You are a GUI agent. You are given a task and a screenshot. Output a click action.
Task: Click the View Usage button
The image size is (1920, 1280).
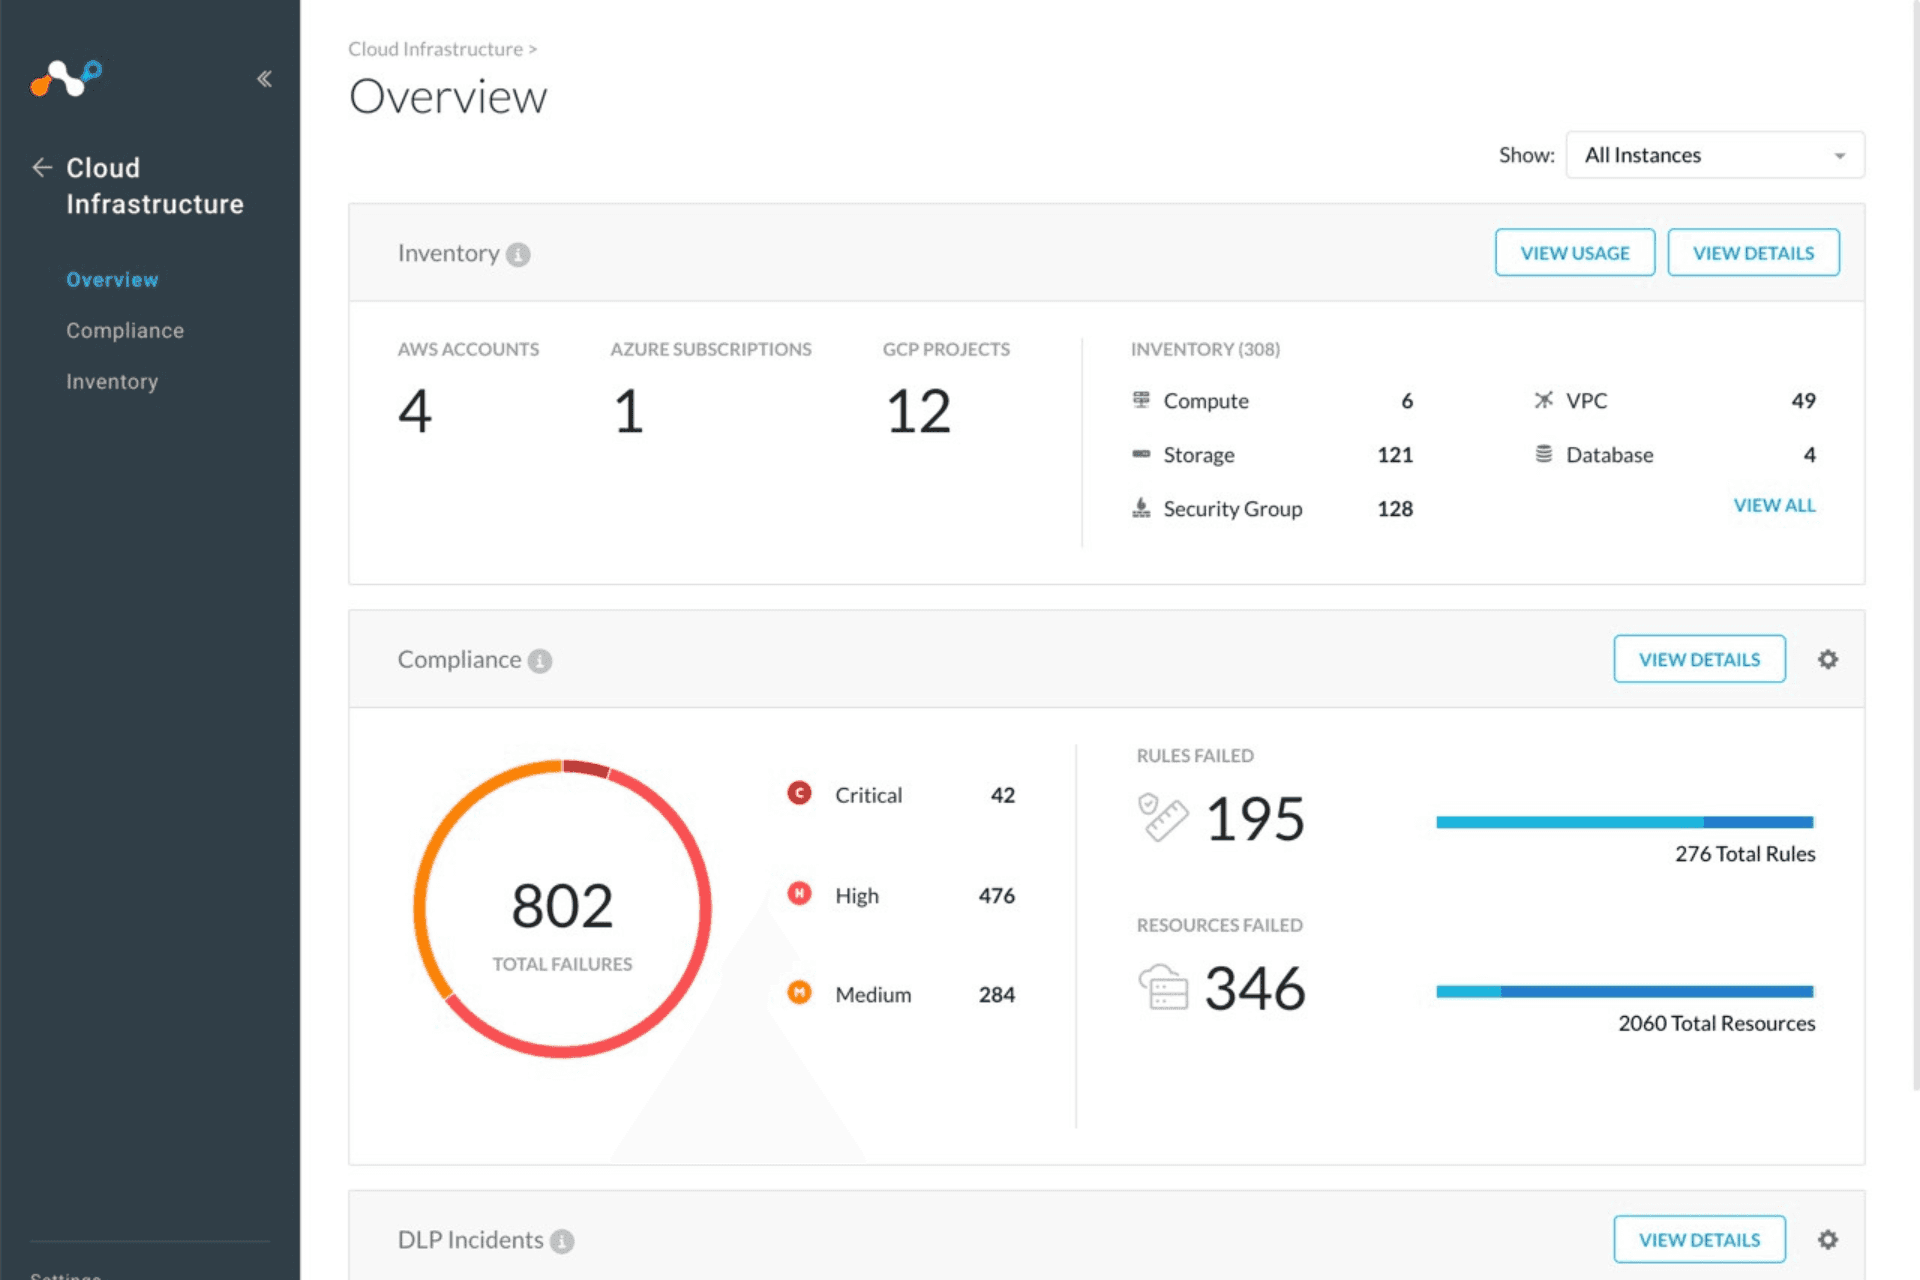coord(1574,253)
